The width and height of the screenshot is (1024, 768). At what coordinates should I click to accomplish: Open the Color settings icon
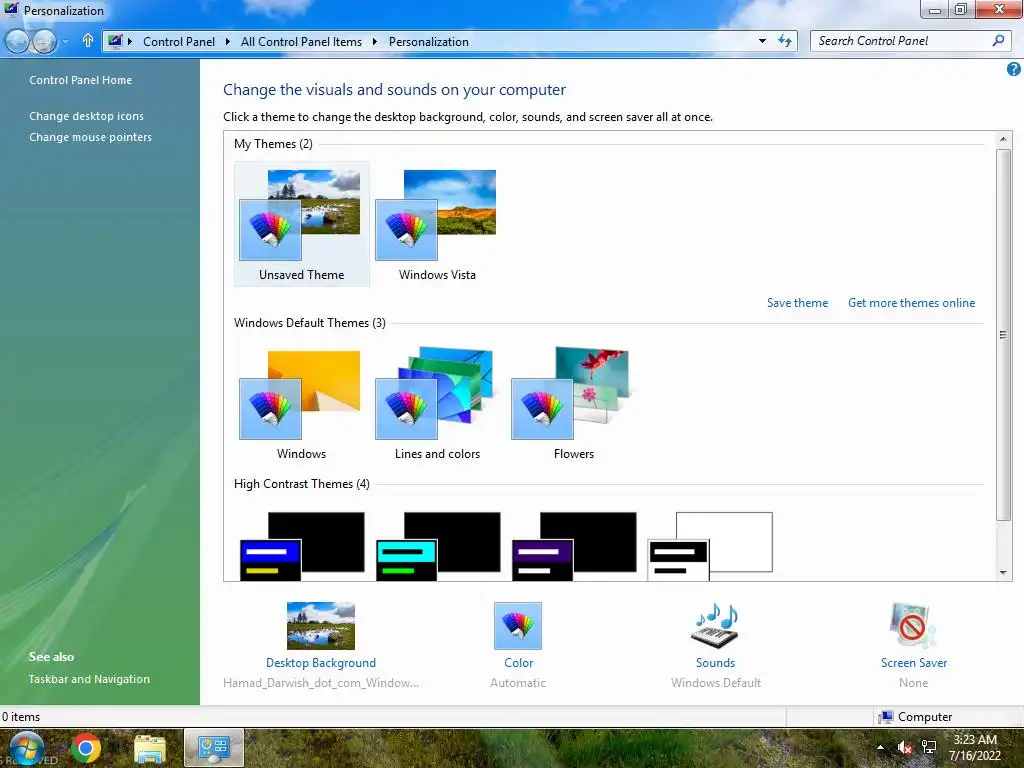point(518,626)
